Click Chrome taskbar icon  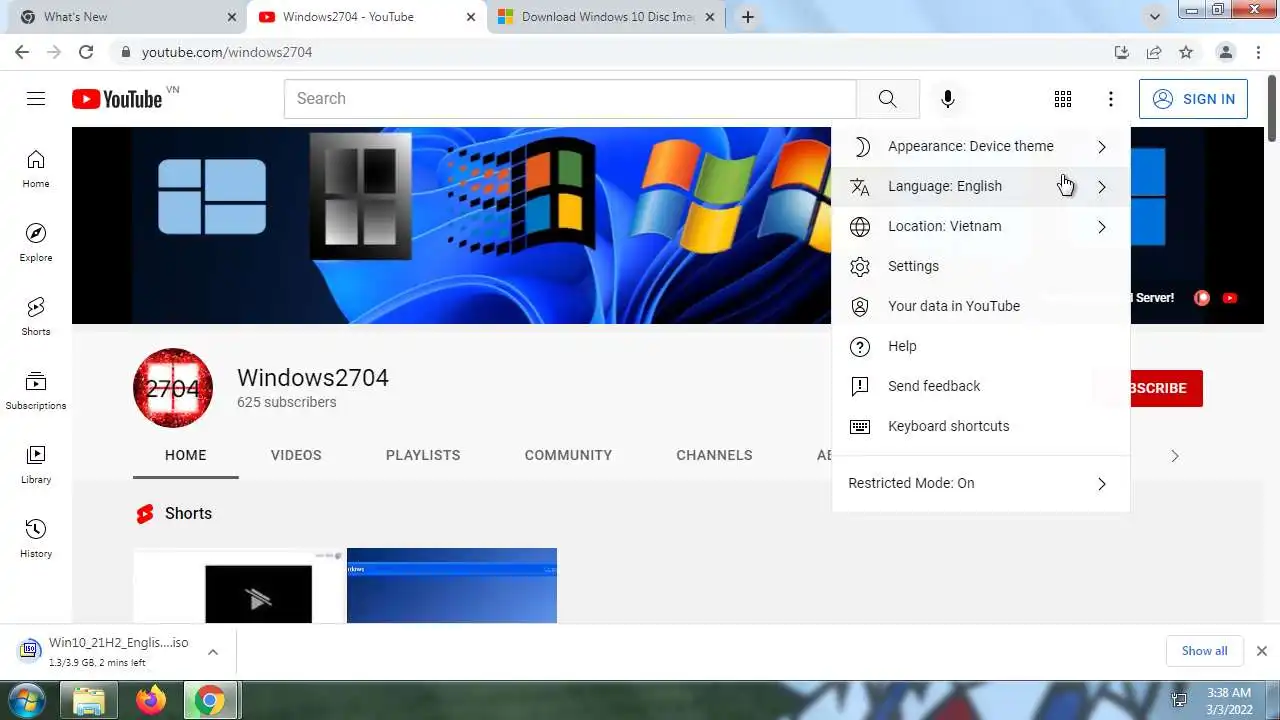pos(210,701)
